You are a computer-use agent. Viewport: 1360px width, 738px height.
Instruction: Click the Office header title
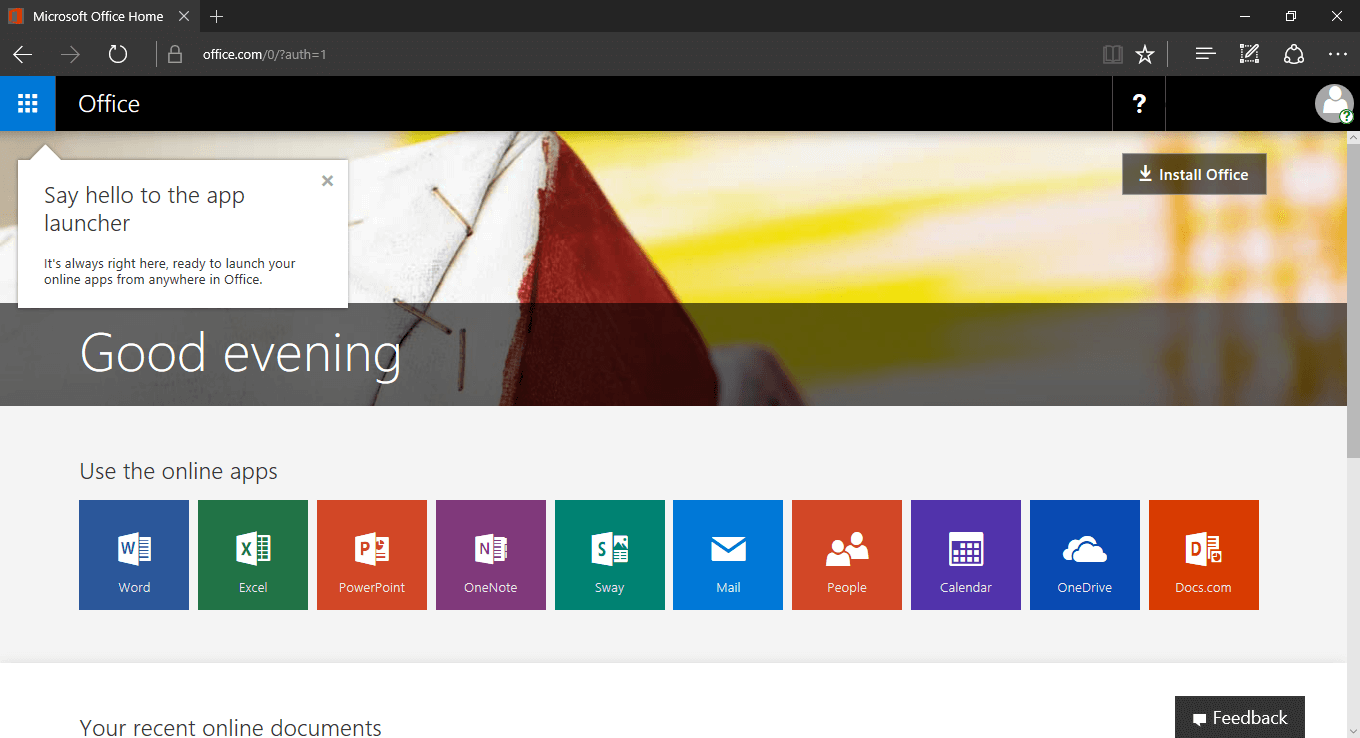[x=109, y=104]
